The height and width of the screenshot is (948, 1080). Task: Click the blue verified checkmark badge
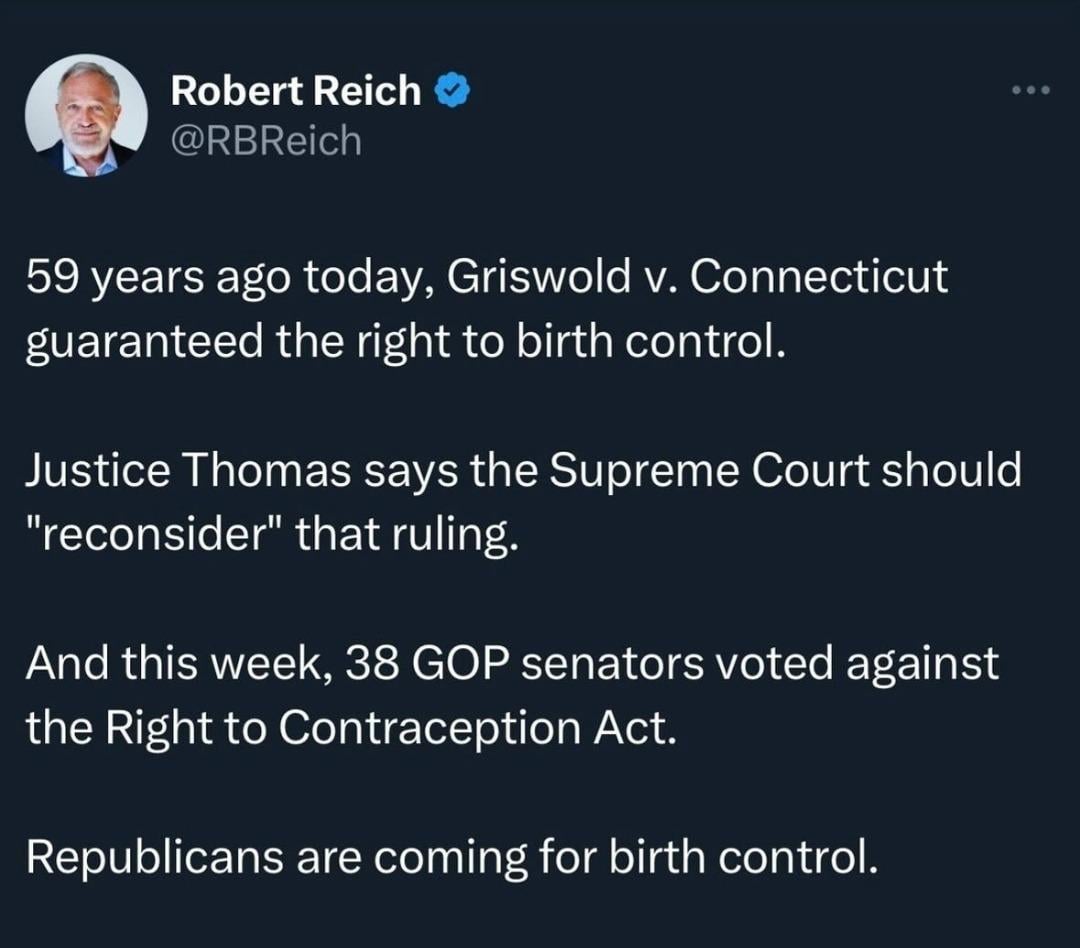[453, 90]
